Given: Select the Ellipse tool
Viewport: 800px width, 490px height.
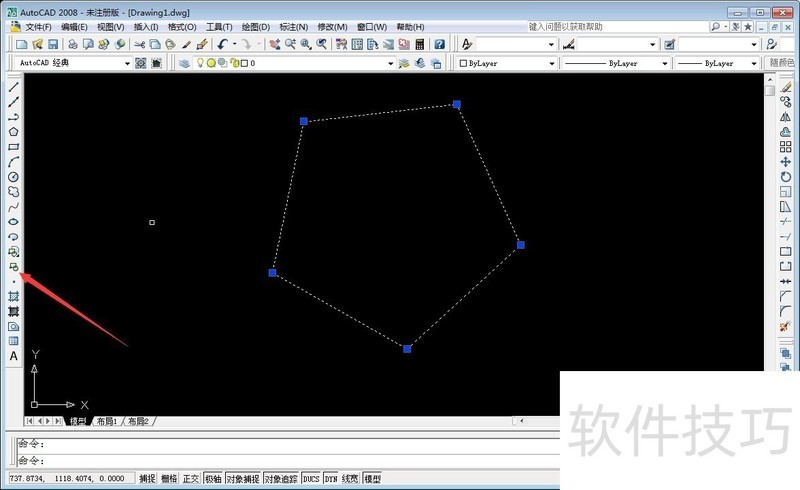Looking at the screenshot, I should tap(14, 222).
